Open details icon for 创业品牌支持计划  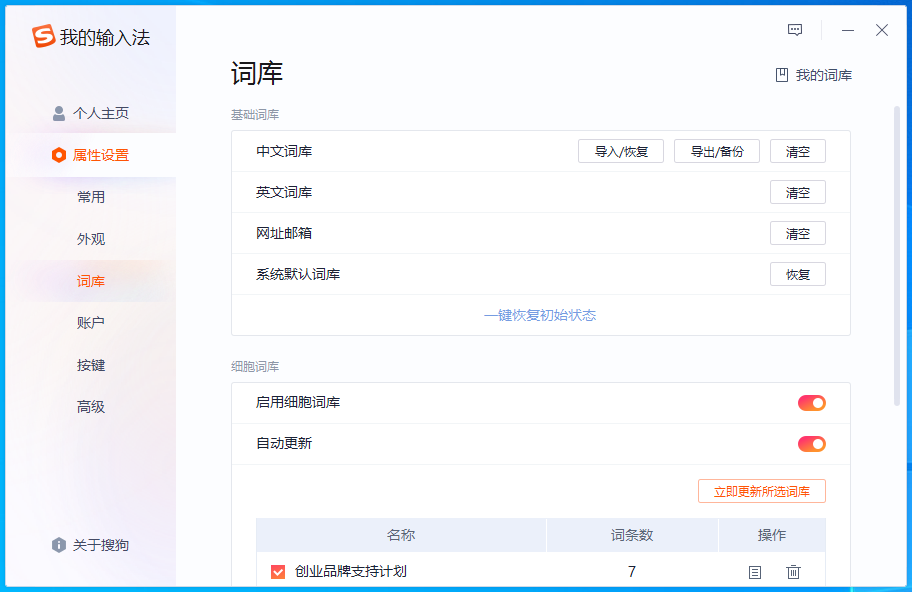pyautogui.click(x=755, y=572)
